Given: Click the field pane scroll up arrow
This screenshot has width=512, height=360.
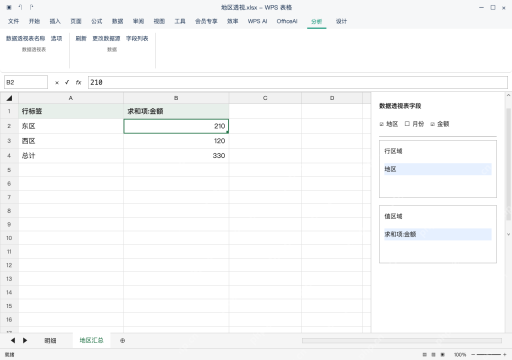Looking at the screenshot, I should coord(508,96).
